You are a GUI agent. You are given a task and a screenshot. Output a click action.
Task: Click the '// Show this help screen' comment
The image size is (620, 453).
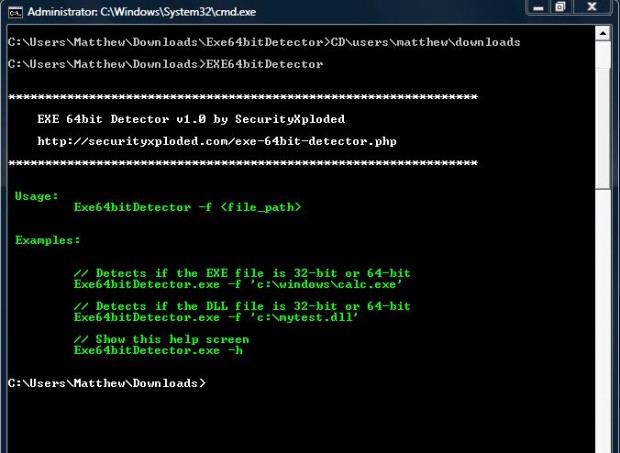(161, 339)
